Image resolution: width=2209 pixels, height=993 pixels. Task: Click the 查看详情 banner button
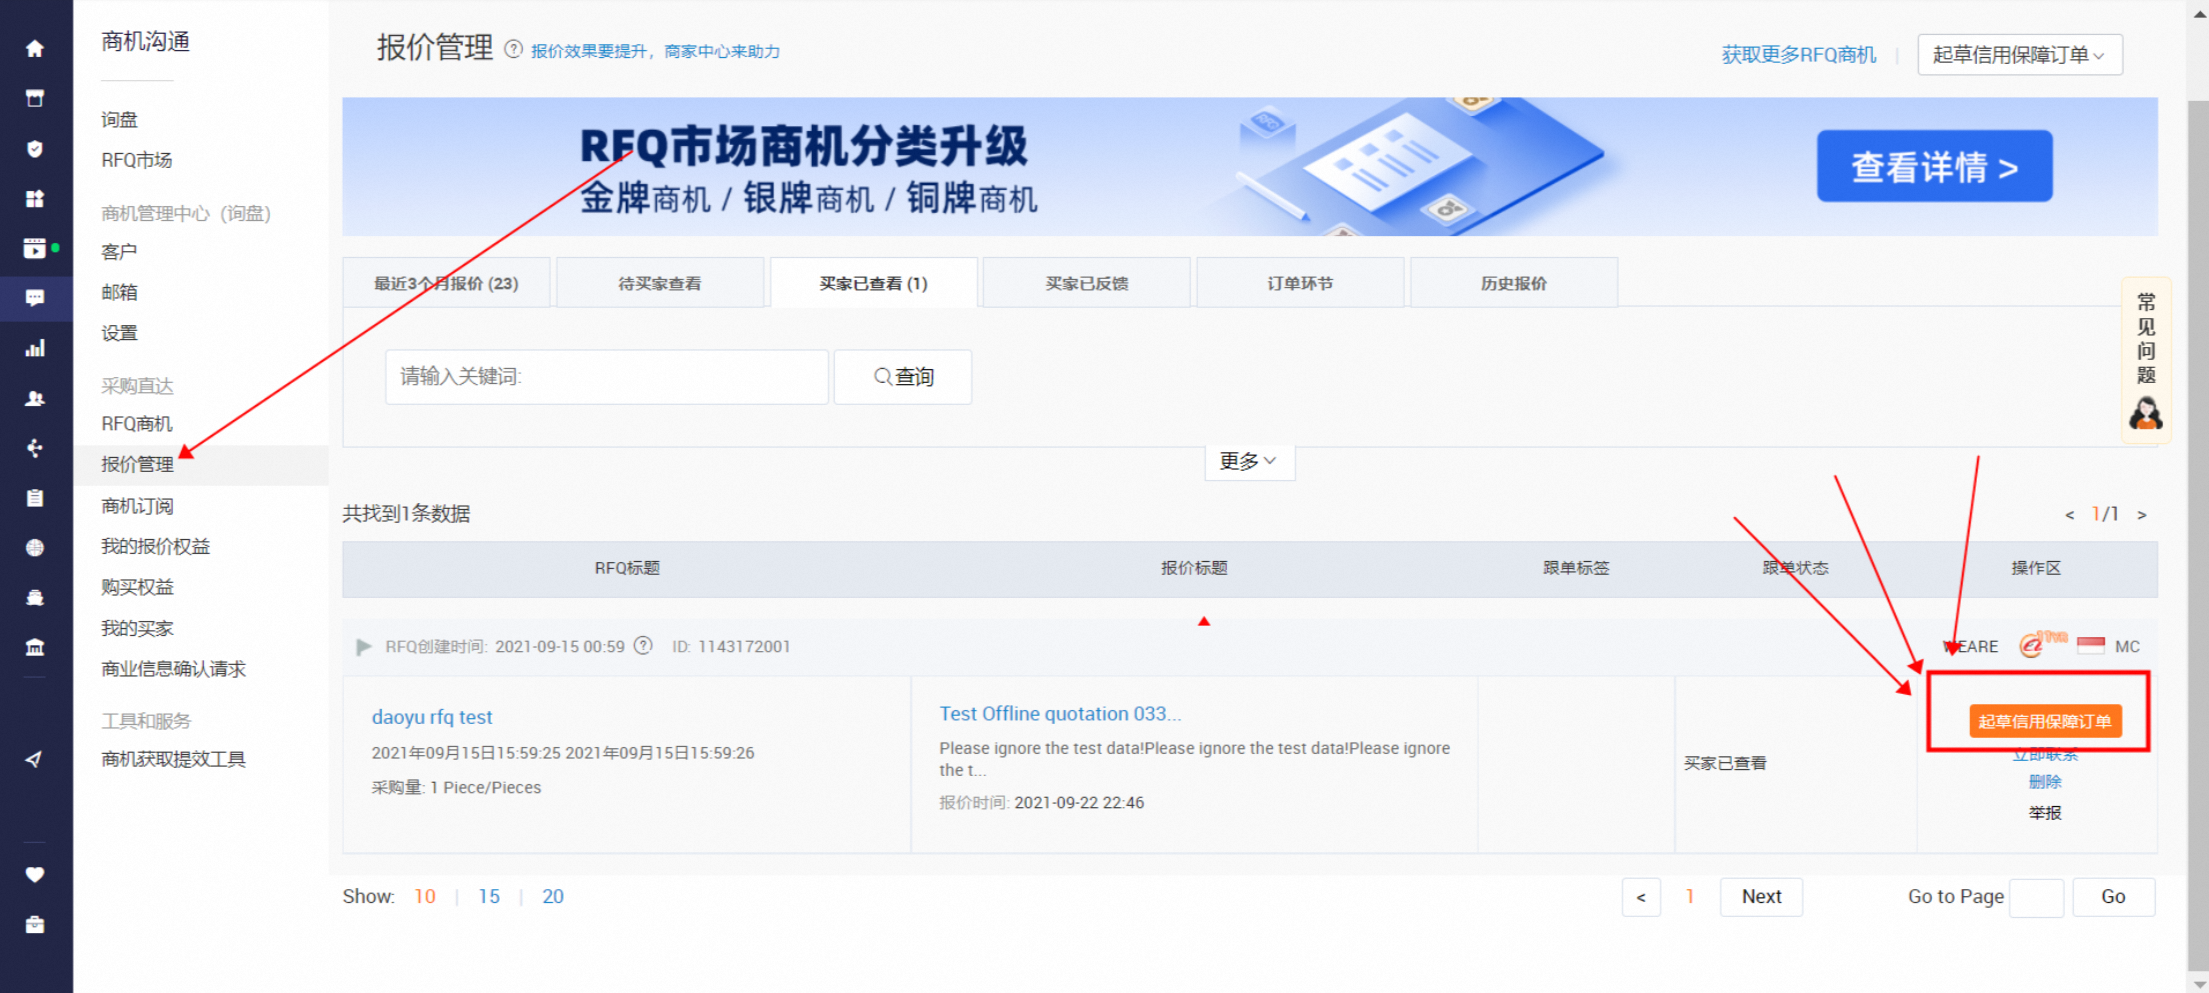tap(1934, 166)
